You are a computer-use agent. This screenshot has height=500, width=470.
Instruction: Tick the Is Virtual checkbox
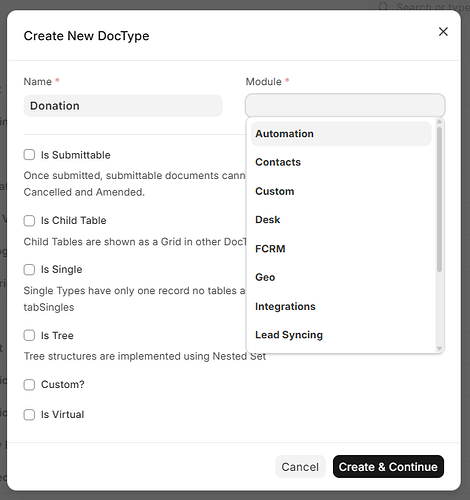(x=29, y=414)
